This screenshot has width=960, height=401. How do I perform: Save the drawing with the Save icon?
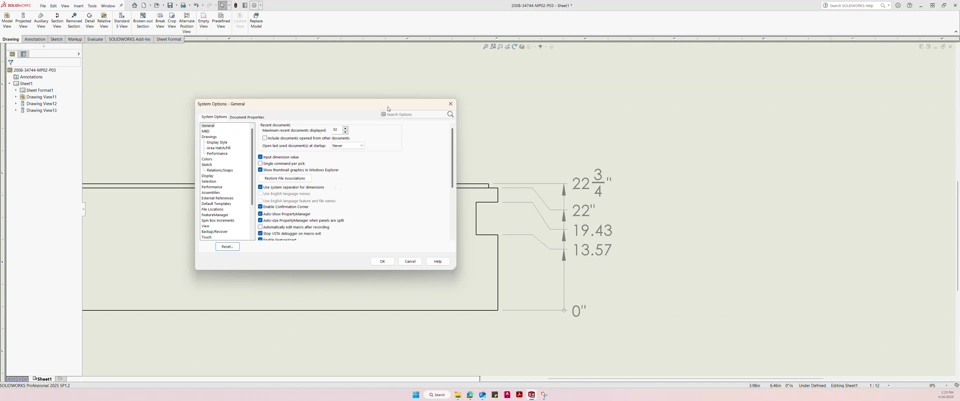(170, 5)
